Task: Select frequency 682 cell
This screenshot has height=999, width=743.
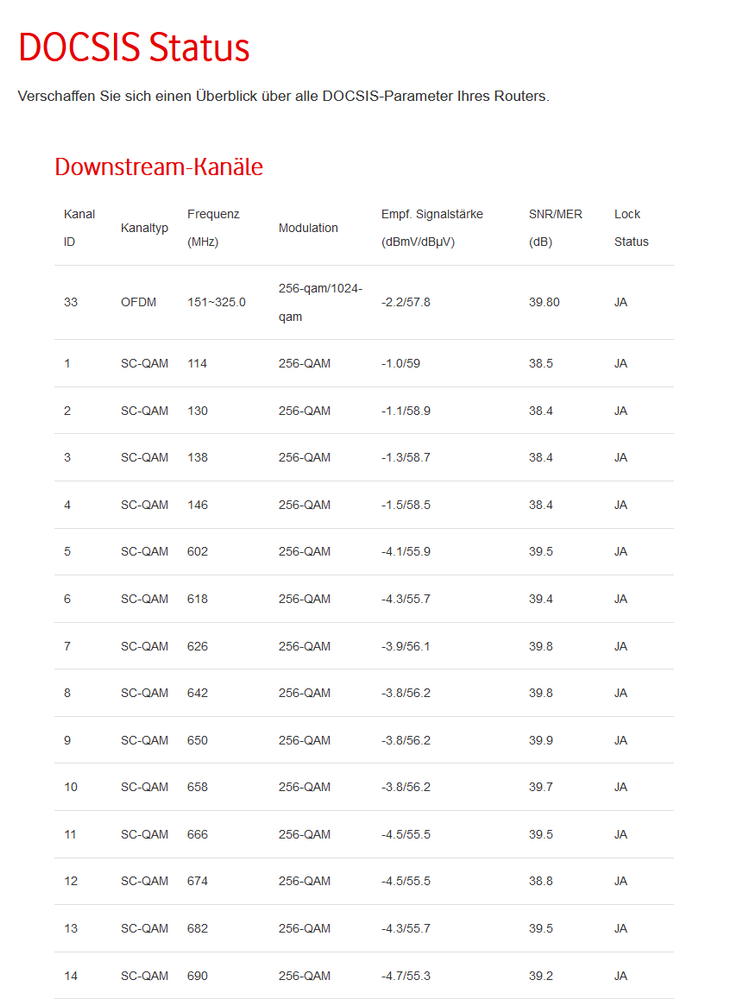Action: click(198, 929)
